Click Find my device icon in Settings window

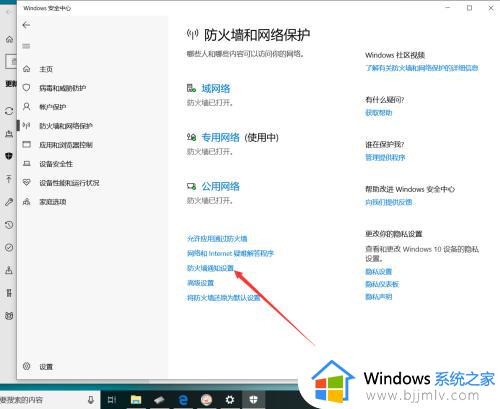9,270
